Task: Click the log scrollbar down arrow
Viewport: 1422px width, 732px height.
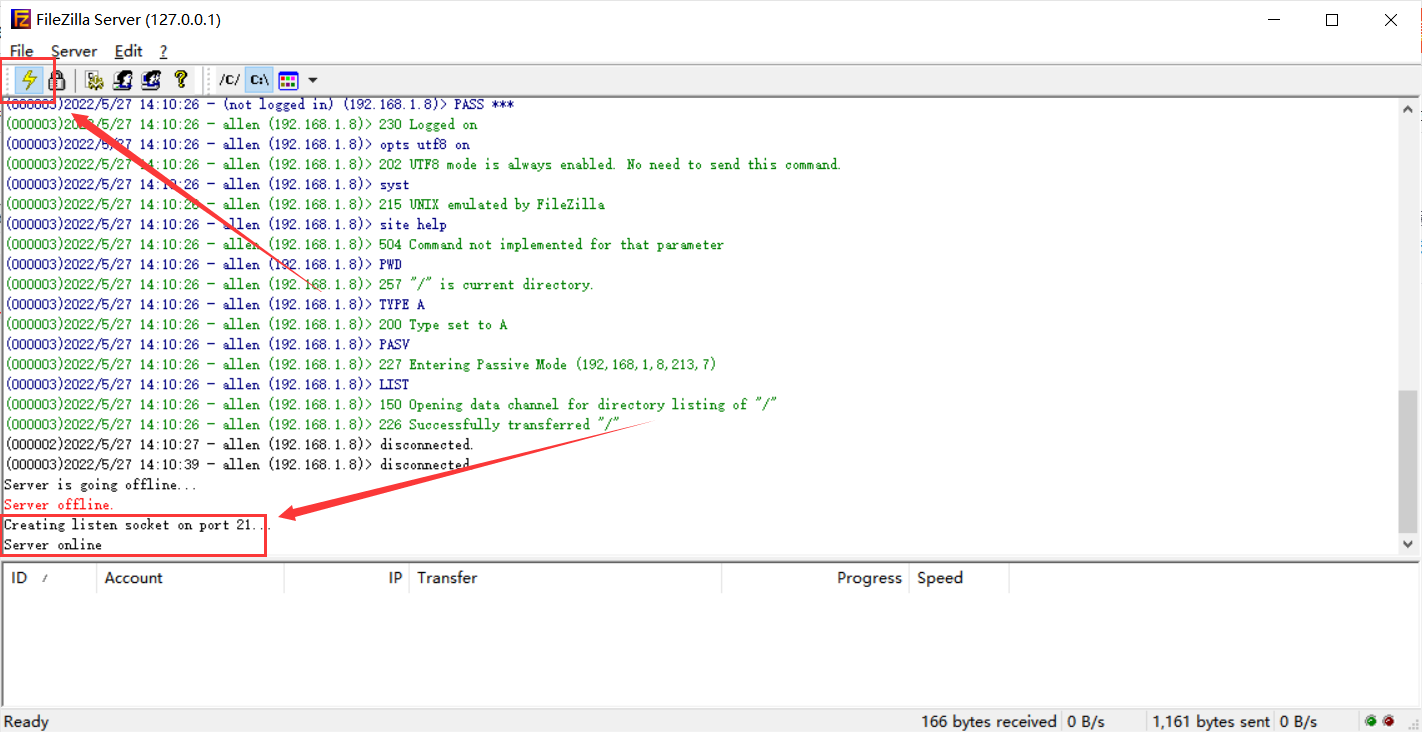Action: [x=1408, y=544]
